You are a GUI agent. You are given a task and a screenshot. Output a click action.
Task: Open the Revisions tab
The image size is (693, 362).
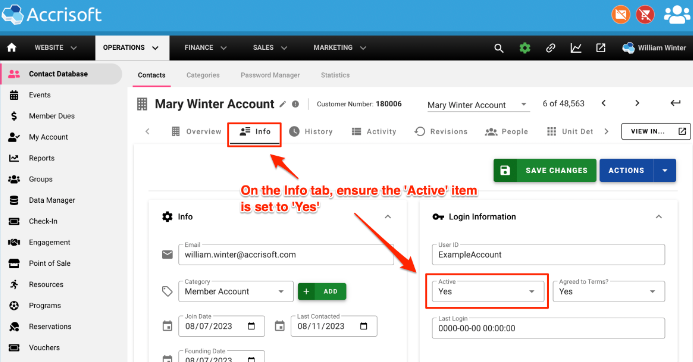[x=441, y=131]
